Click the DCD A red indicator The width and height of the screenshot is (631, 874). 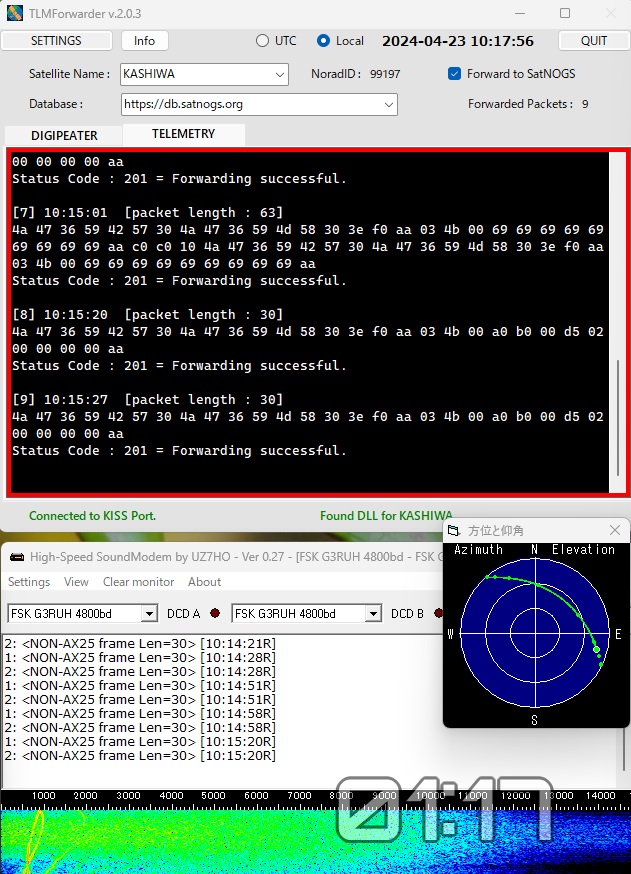coord(214,614)
